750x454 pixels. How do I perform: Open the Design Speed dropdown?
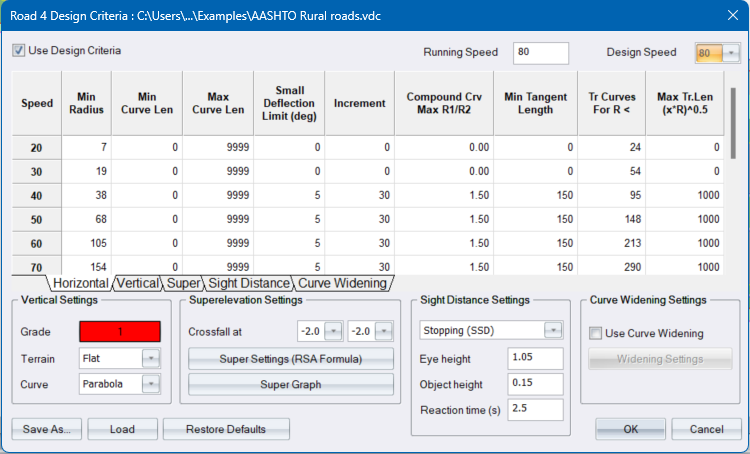pyautogui.click(x=732, y=53)
